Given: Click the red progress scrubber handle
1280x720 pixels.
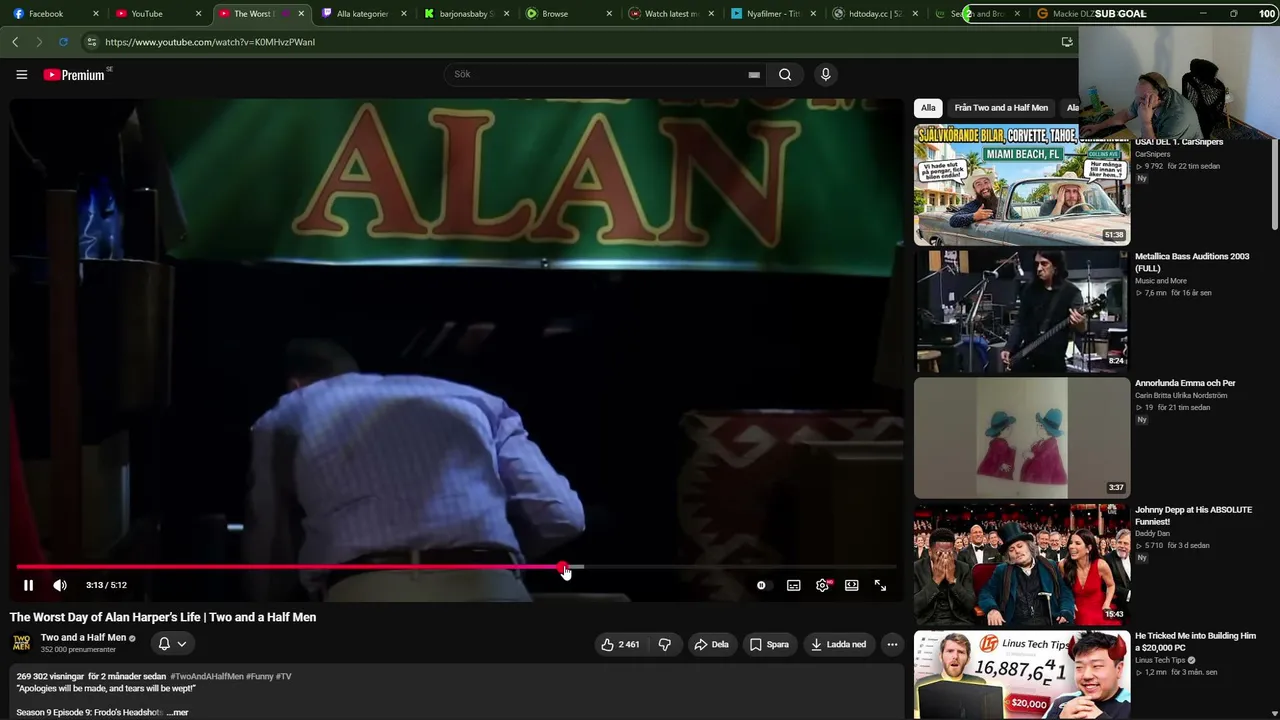Looking at the screenshot, I should click(564, 567).
